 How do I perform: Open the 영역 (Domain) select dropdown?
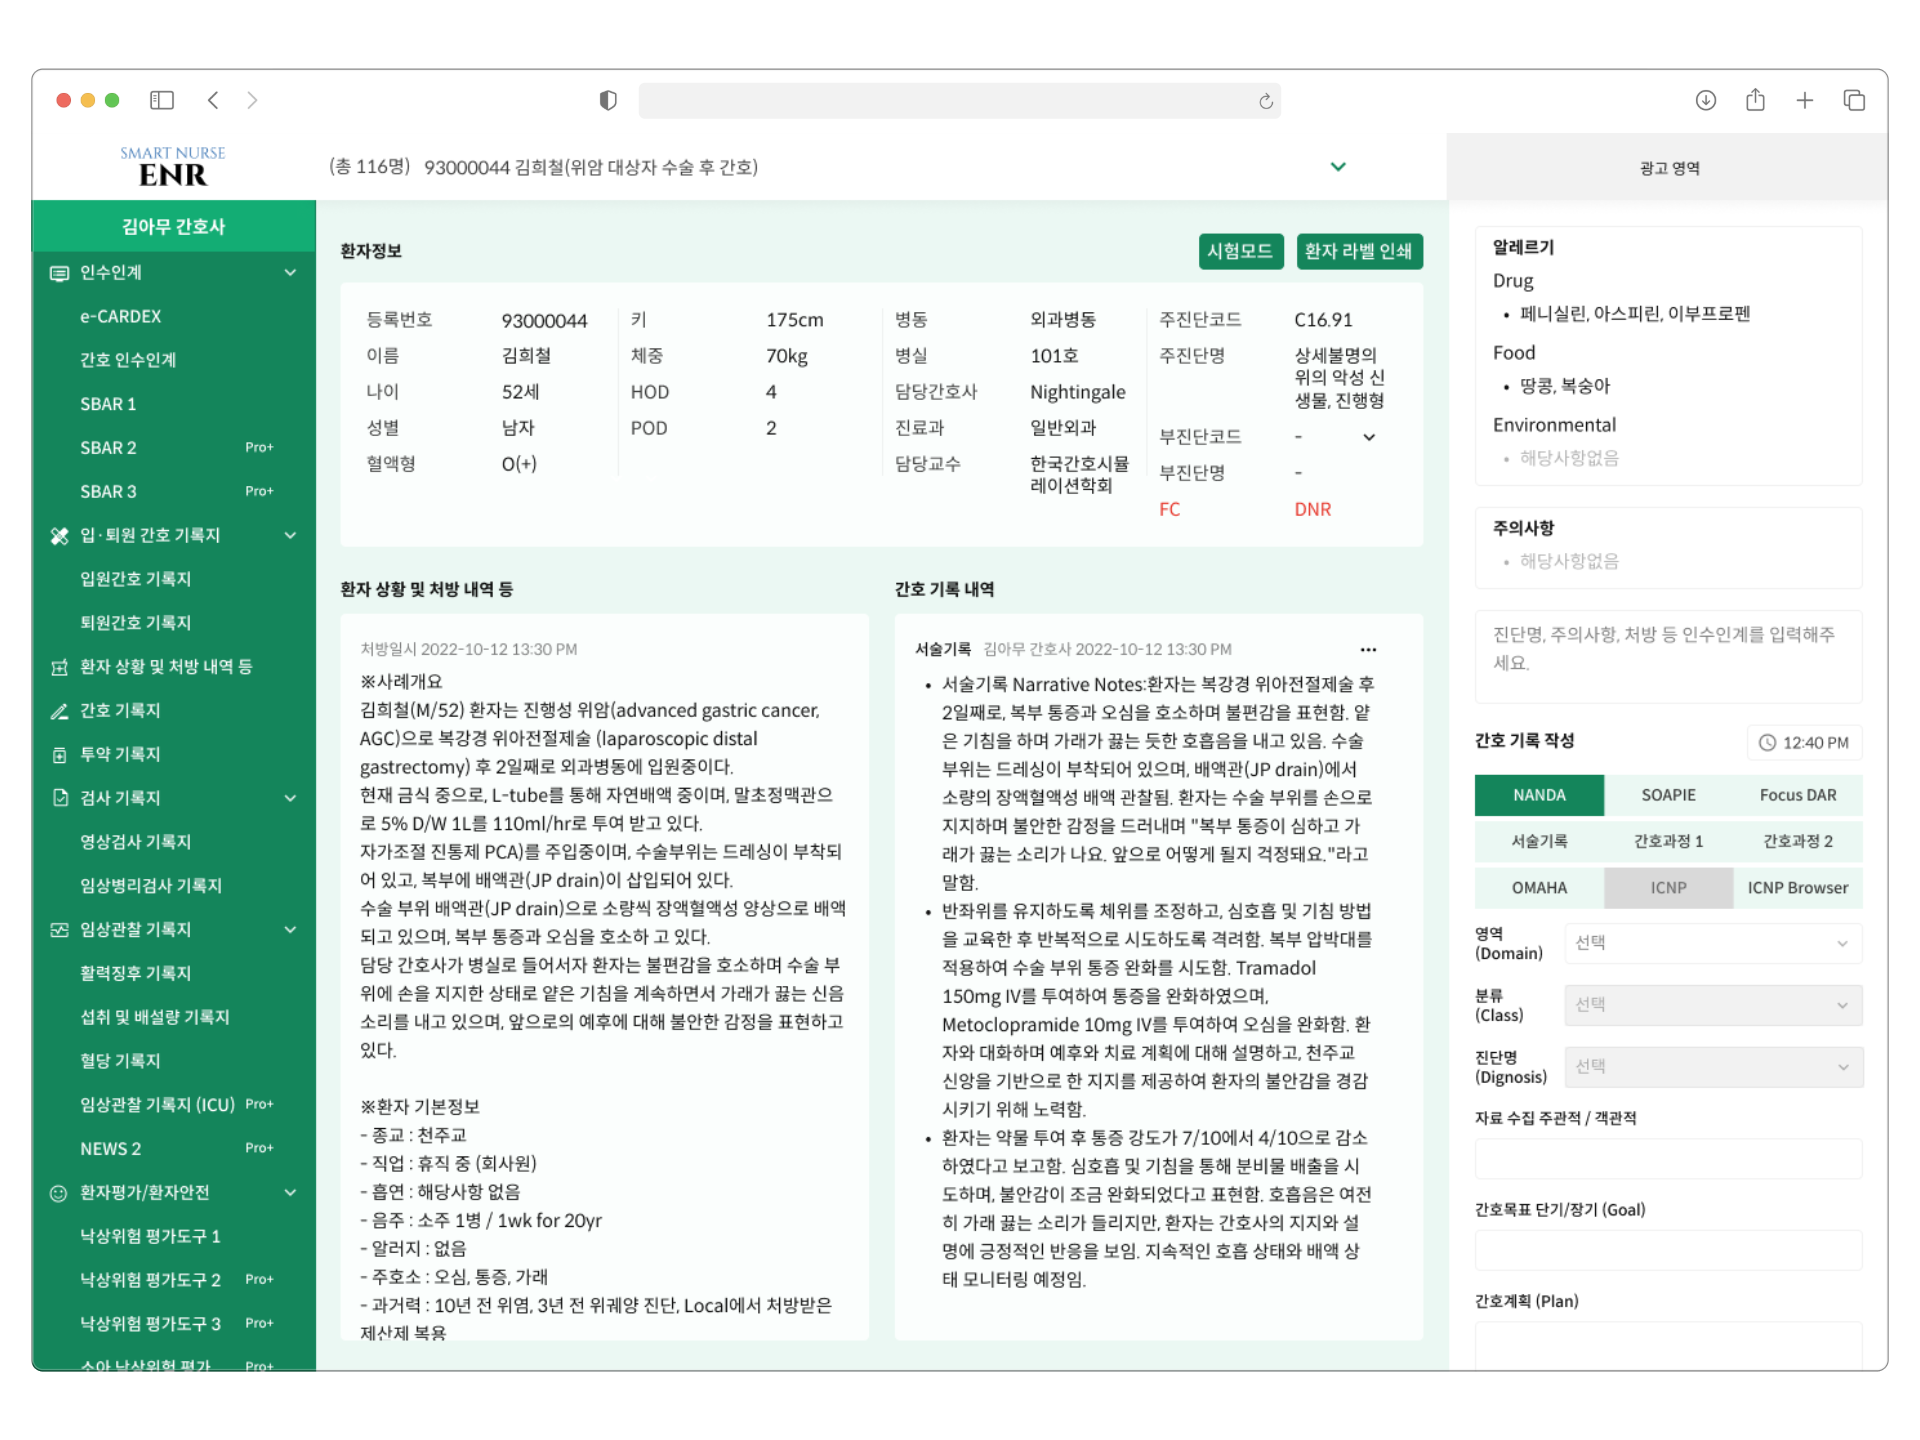coord(1713,943)
